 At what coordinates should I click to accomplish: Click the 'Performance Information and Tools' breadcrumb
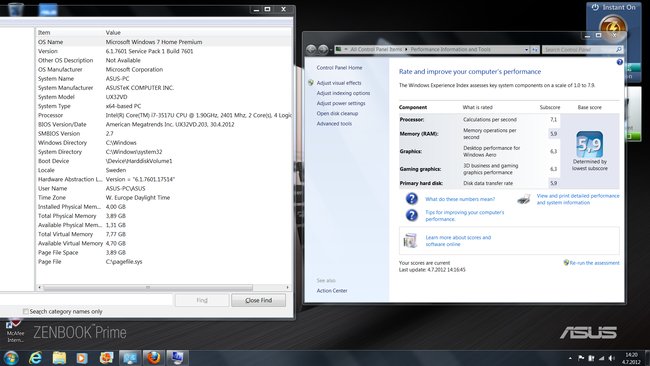tap(451, 49)
